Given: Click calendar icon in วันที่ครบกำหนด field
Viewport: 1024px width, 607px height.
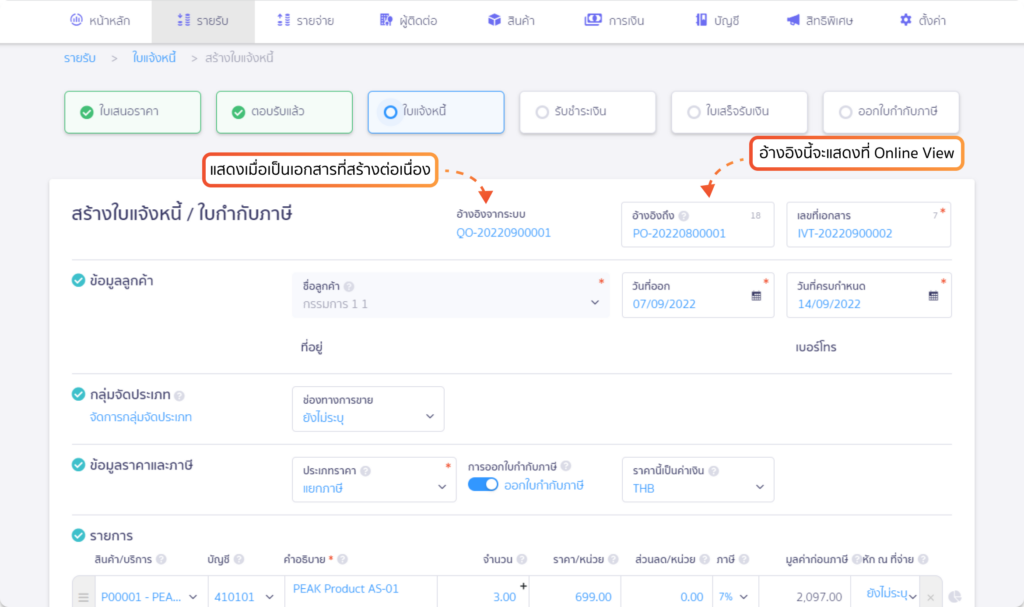Looking at the screenshot, I should (932, 297).
